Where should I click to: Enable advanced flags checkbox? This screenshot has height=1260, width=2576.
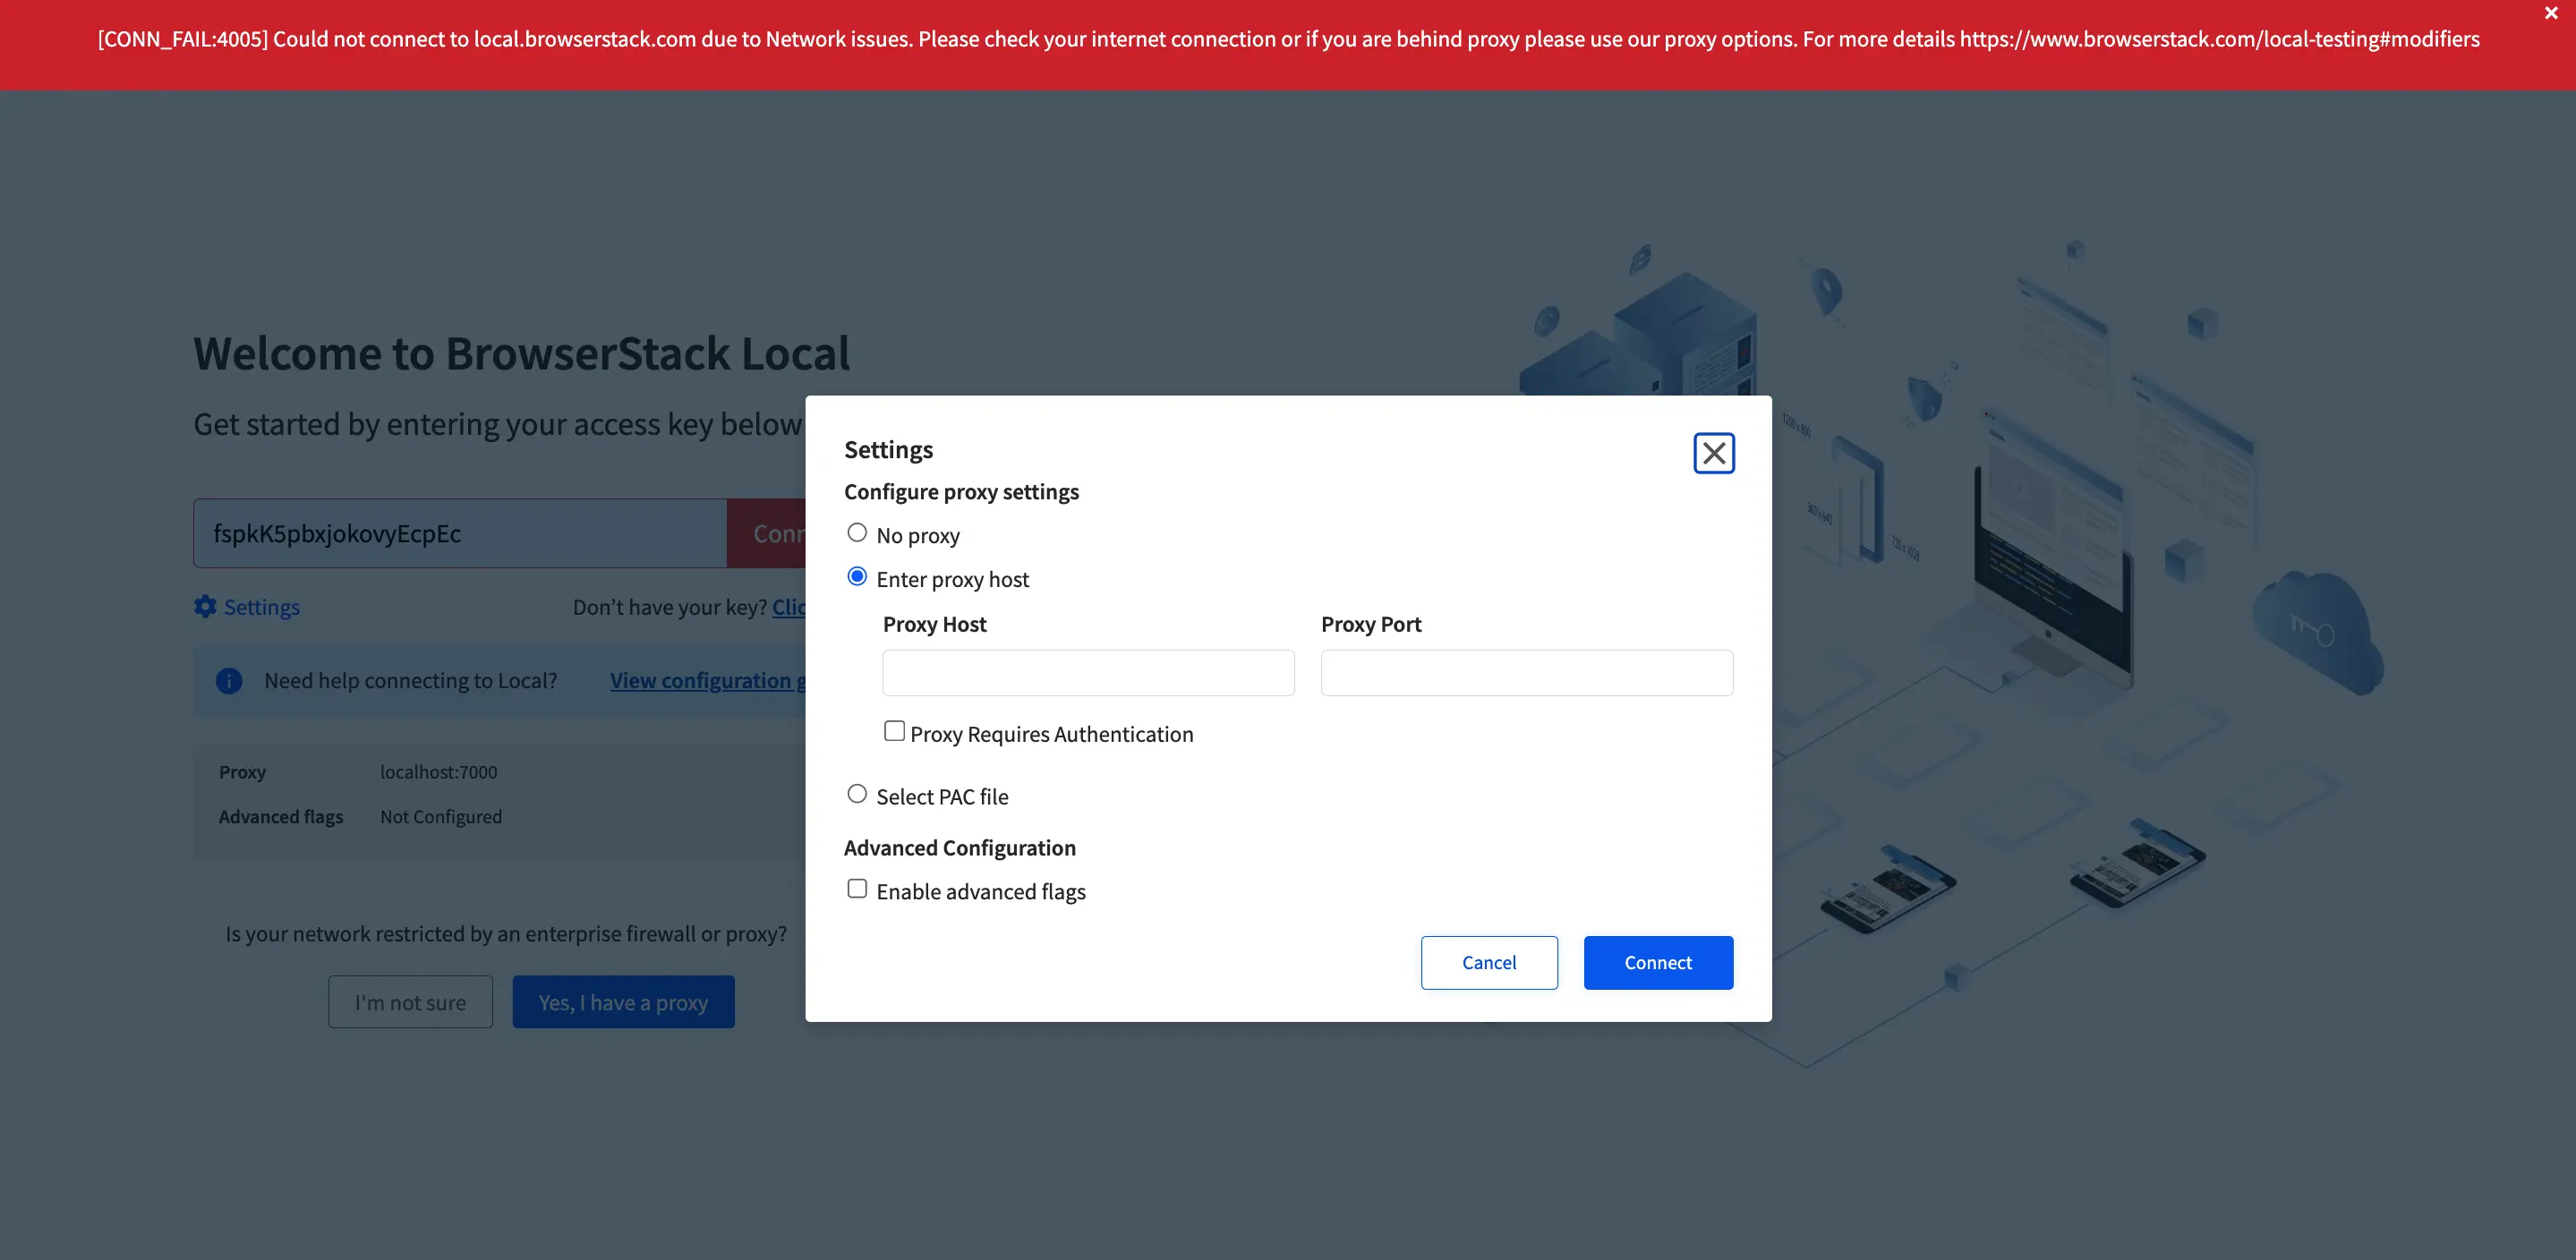tap(857, 889)
